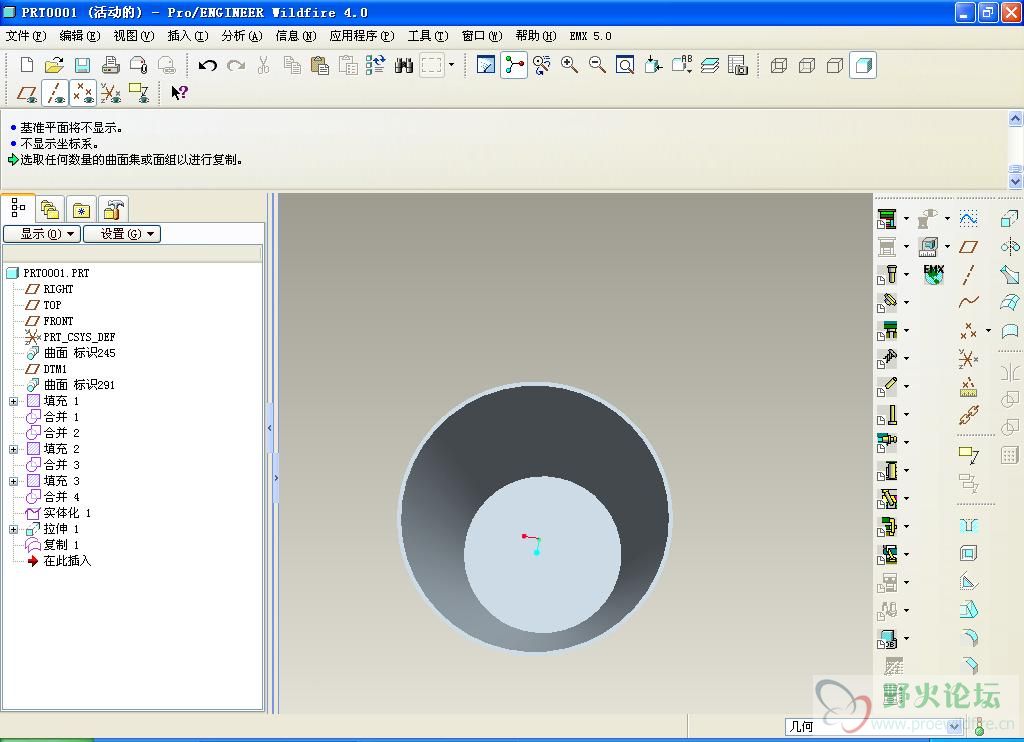
Task: Click the 在此插入 marker
Action: (x=59, y=561)
